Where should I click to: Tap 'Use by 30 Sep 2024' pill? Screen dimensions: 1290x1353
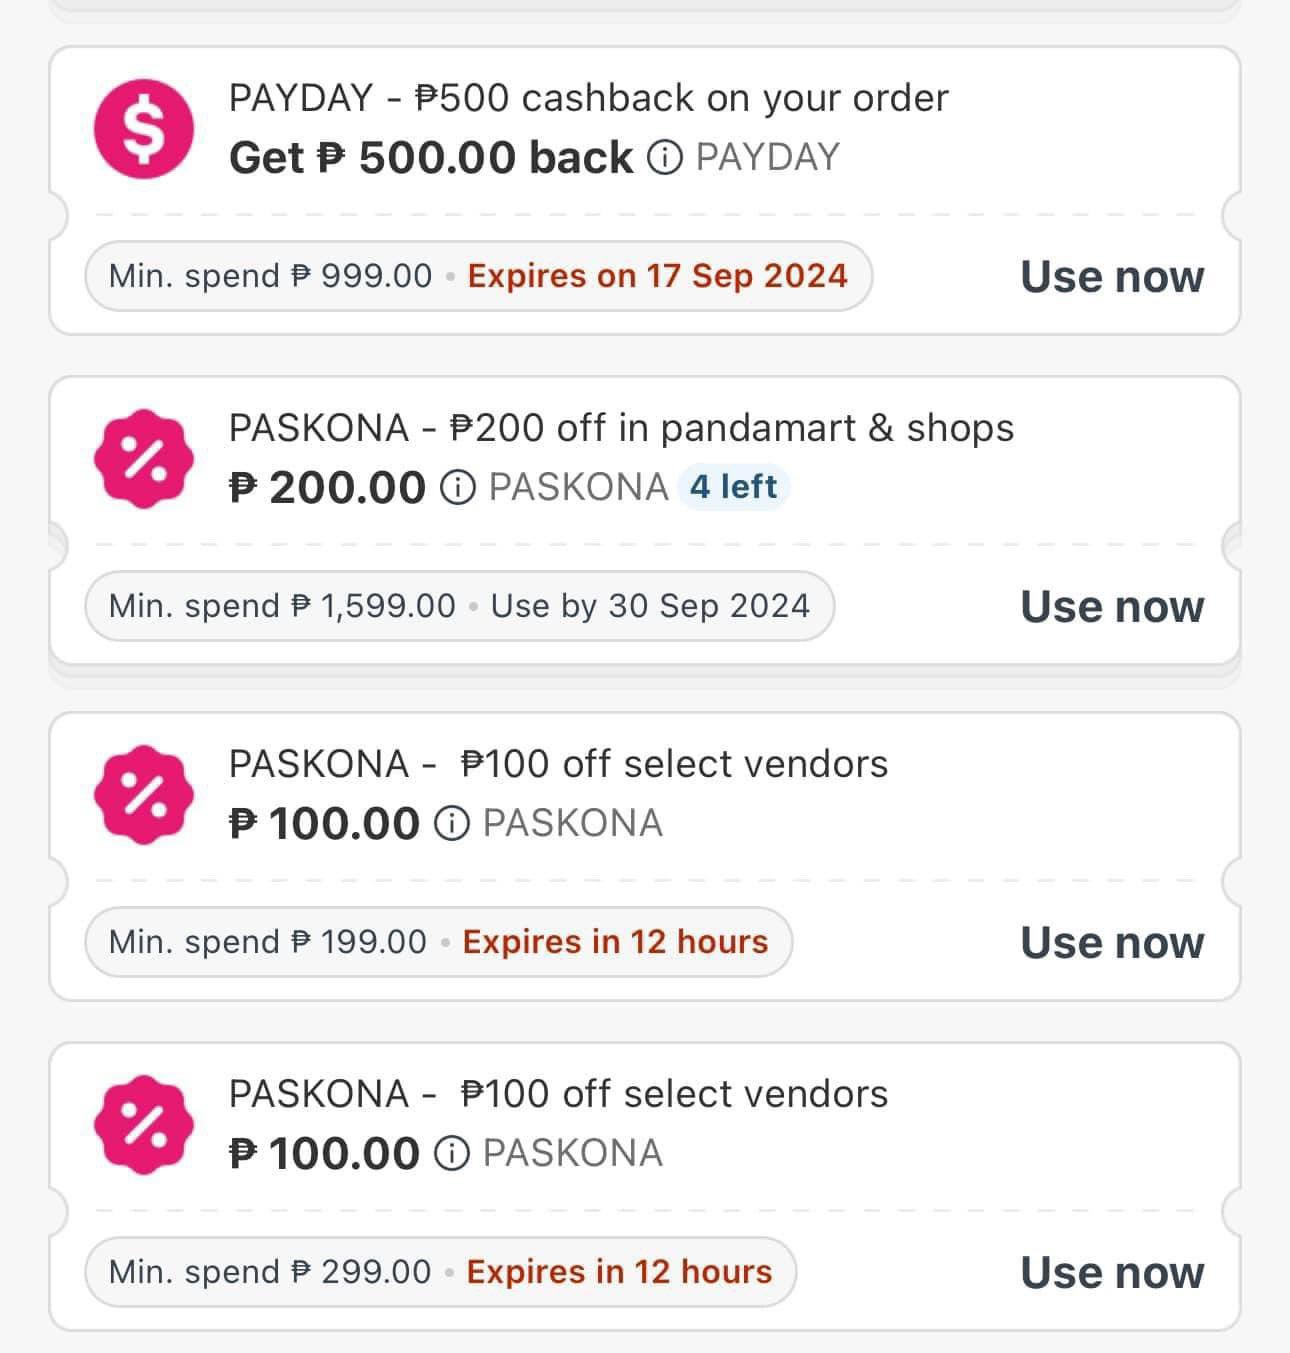pyautogui.click(x=460, y=606)
